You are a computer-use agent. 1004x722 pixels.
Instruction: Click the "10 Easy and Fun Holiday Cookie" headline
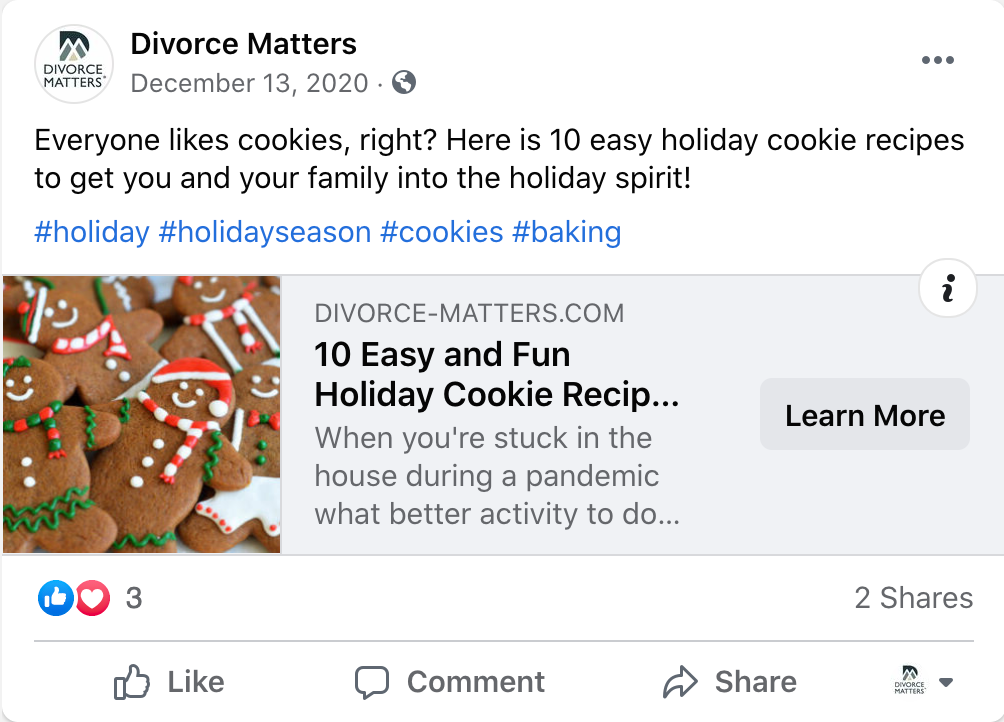pyautogui.click(x=496, y=375)
